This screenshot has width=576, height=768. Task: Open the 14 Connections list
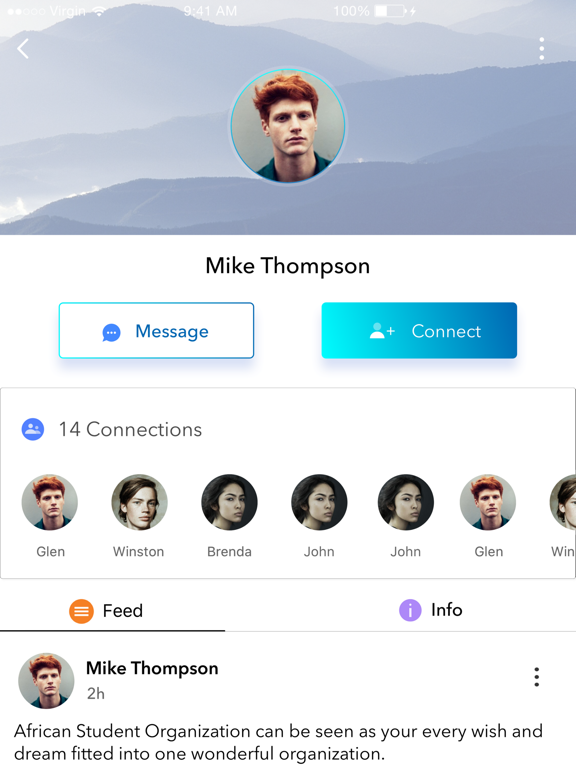[130, 429]
